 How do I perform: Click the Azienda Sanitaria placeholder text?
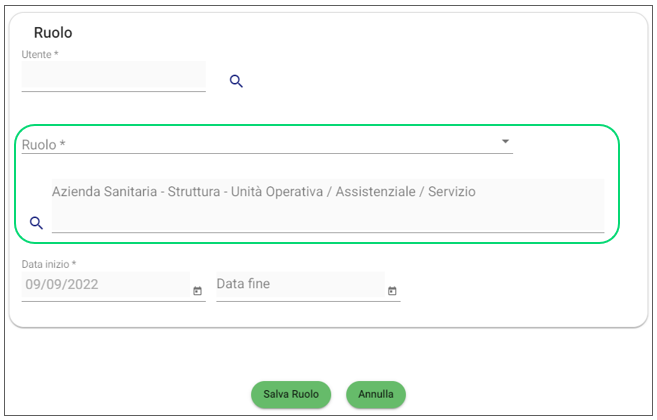263,191
